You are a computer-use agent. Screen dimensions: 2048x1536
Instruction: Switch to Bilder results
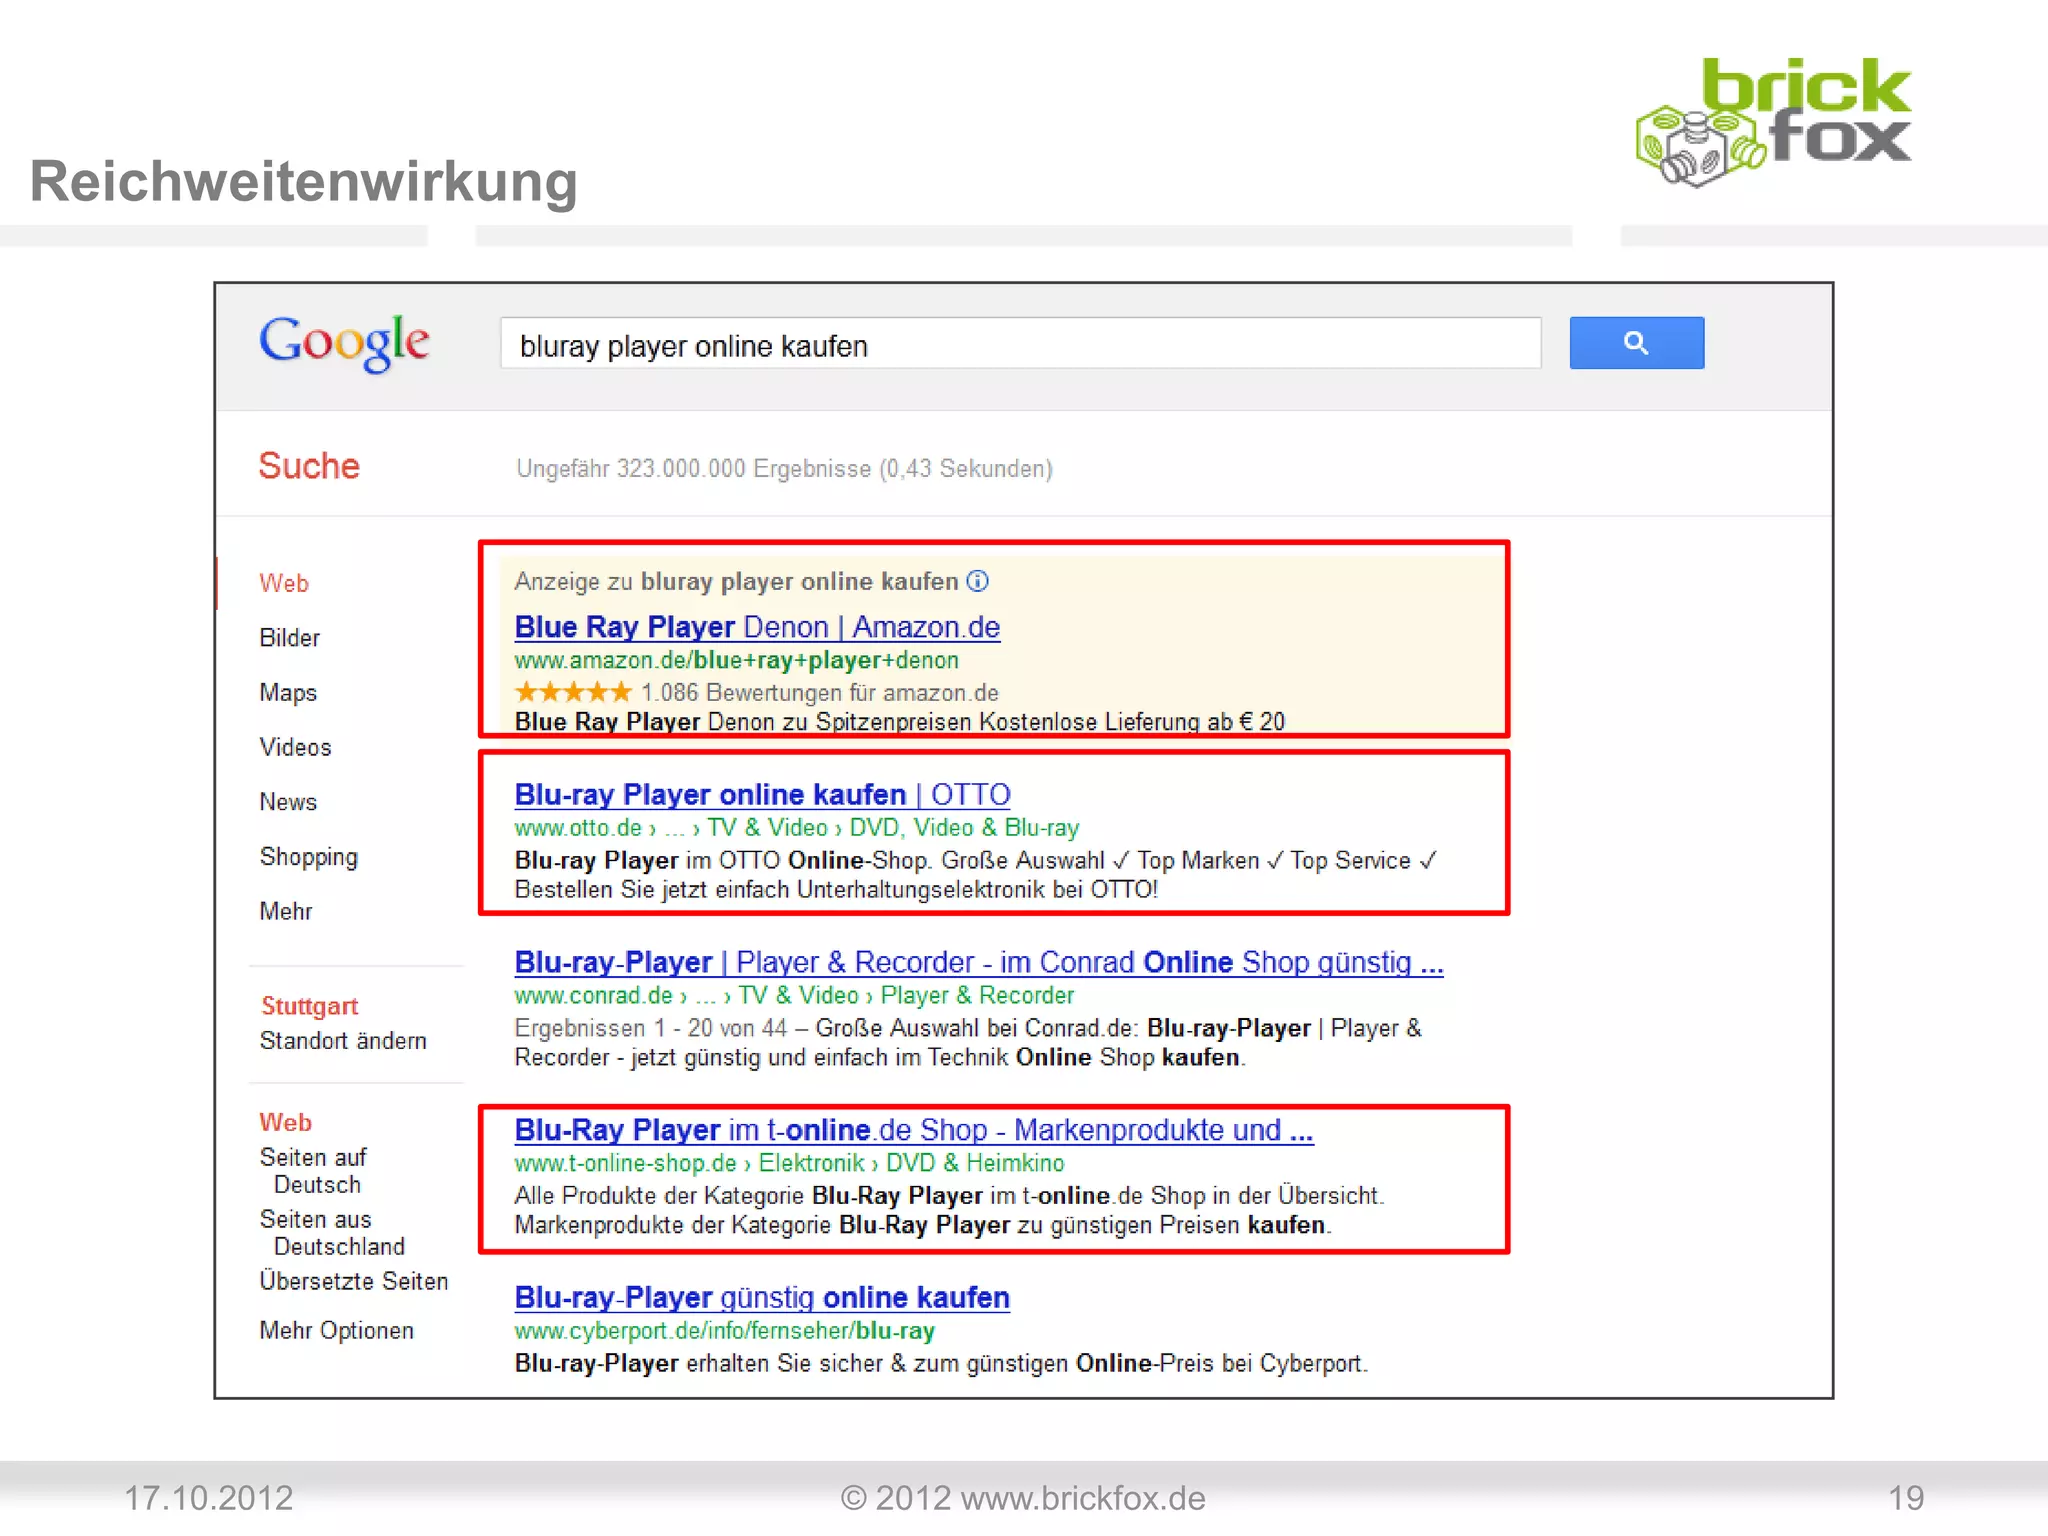point(289,638)
